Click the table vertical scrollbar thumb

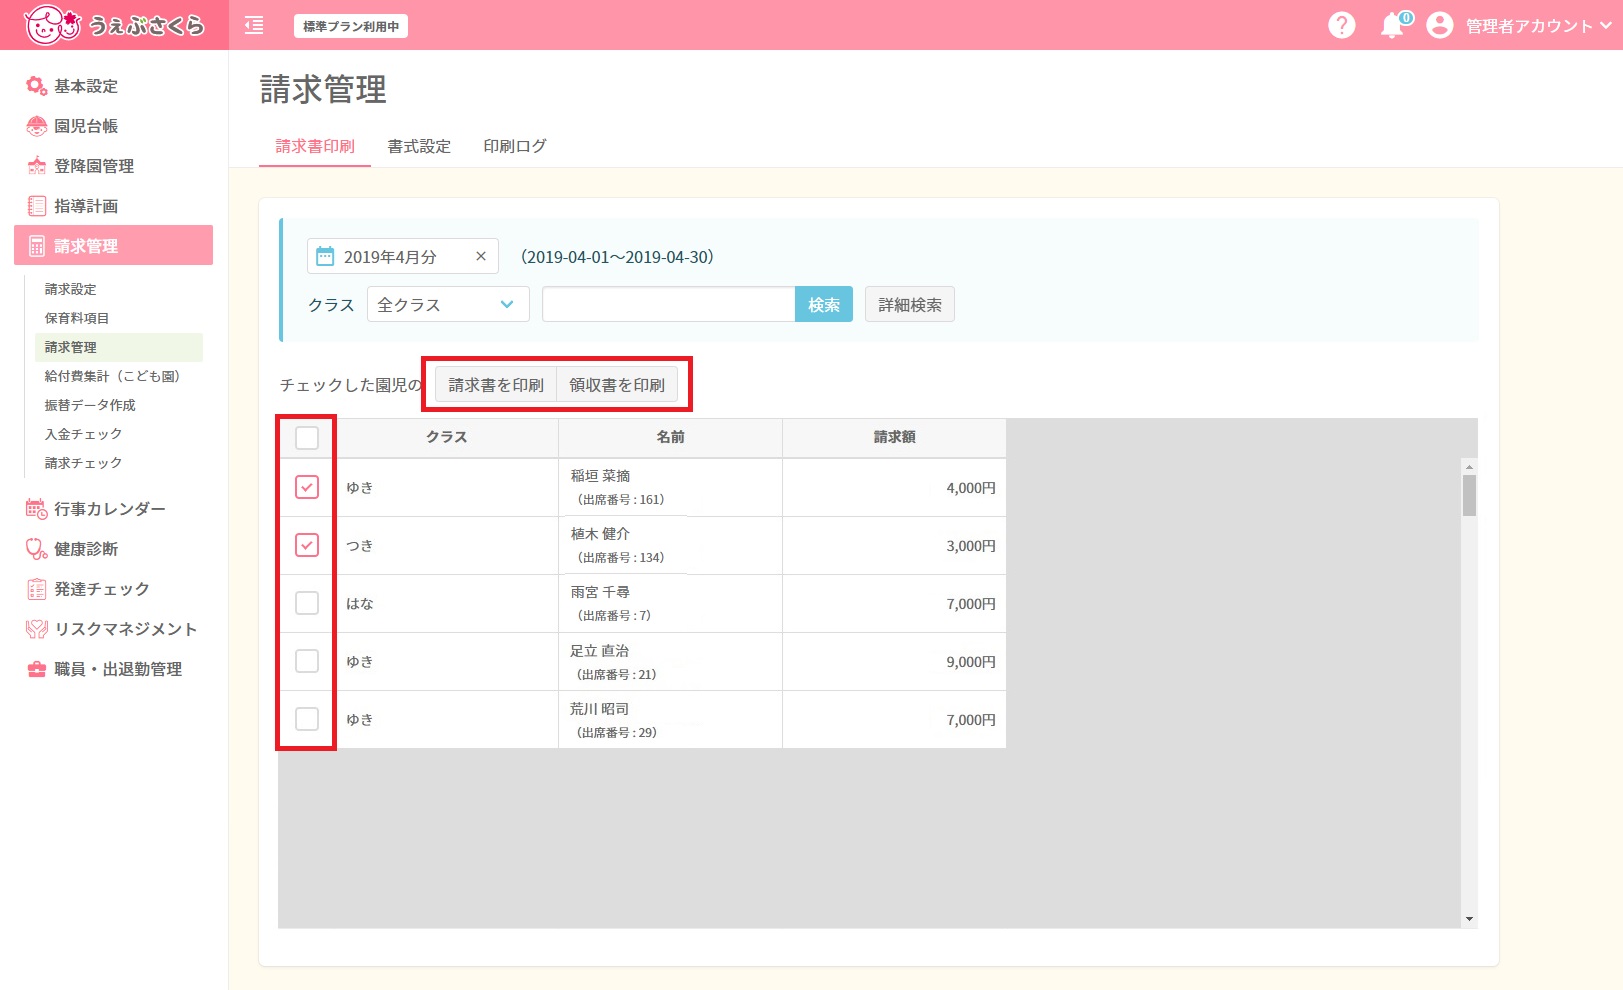pos(1469,495)
